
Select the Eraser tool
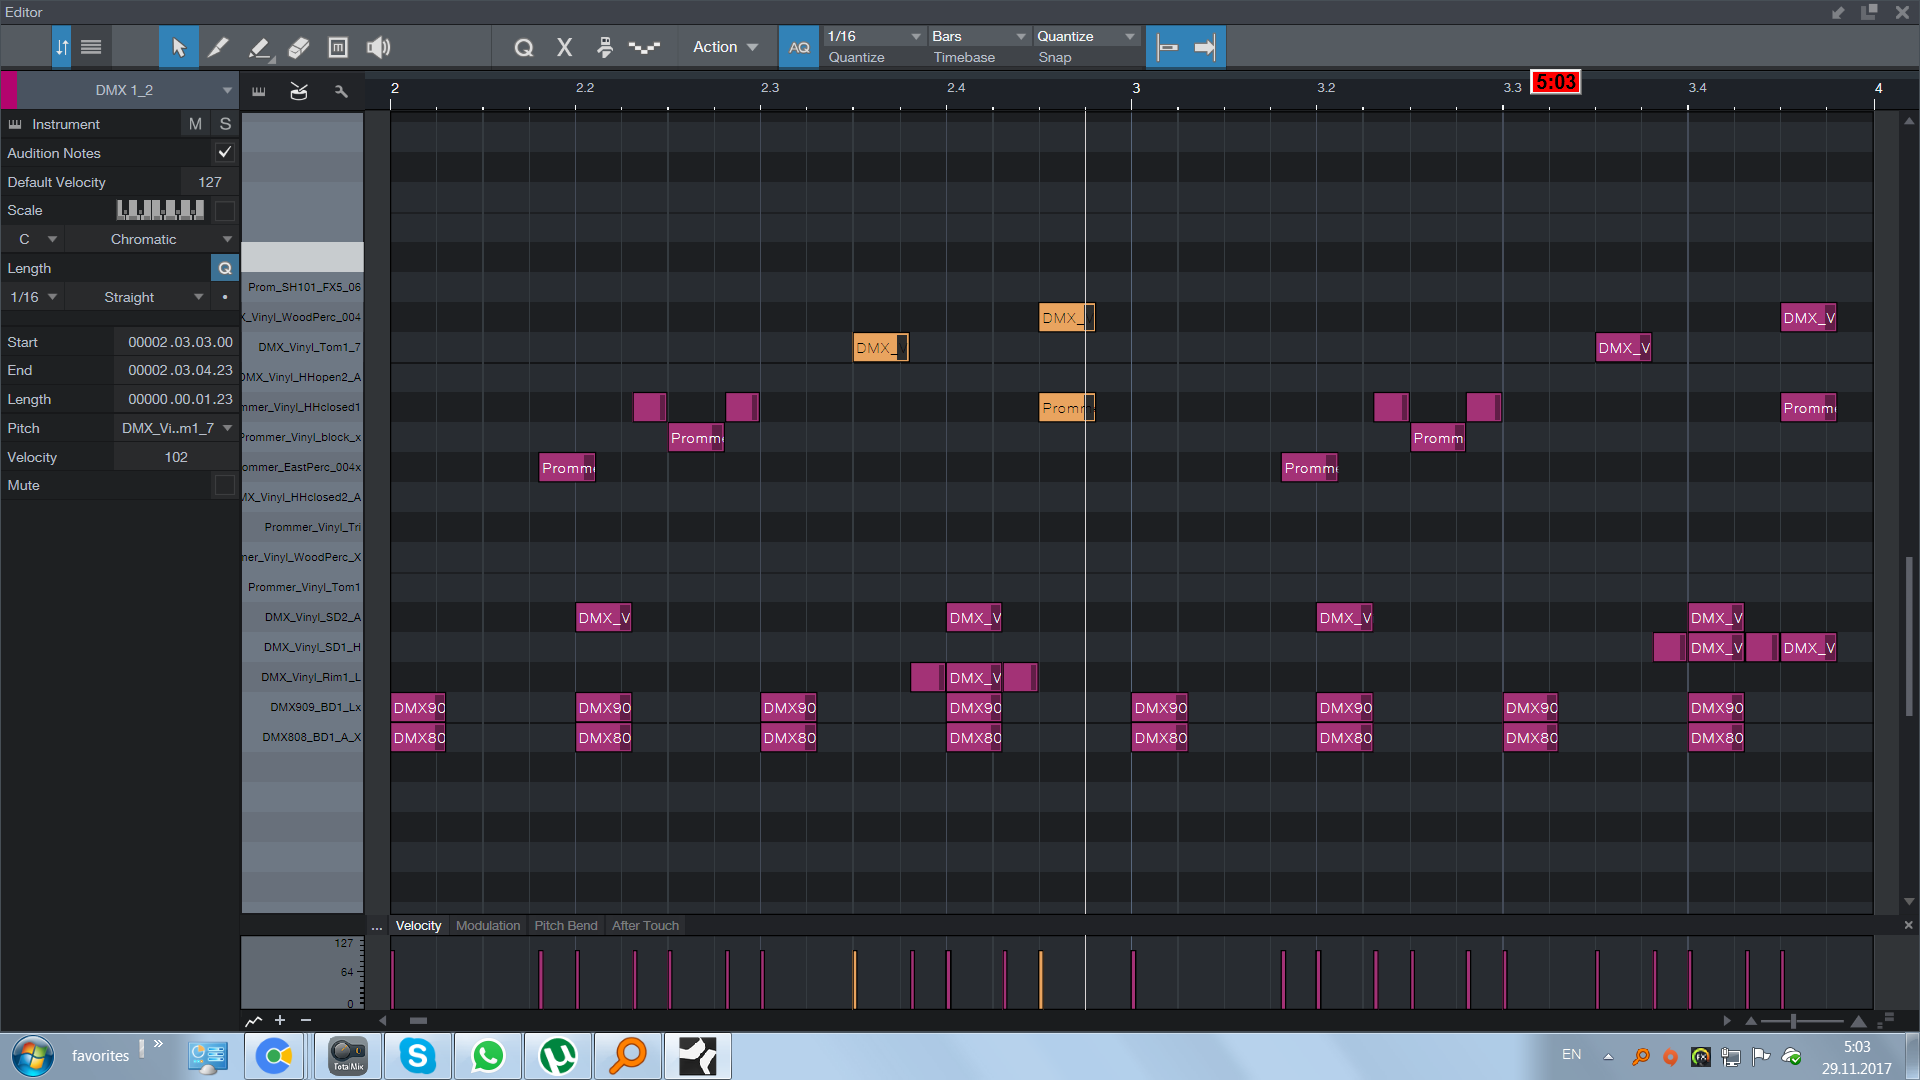[x=298, y=47]
